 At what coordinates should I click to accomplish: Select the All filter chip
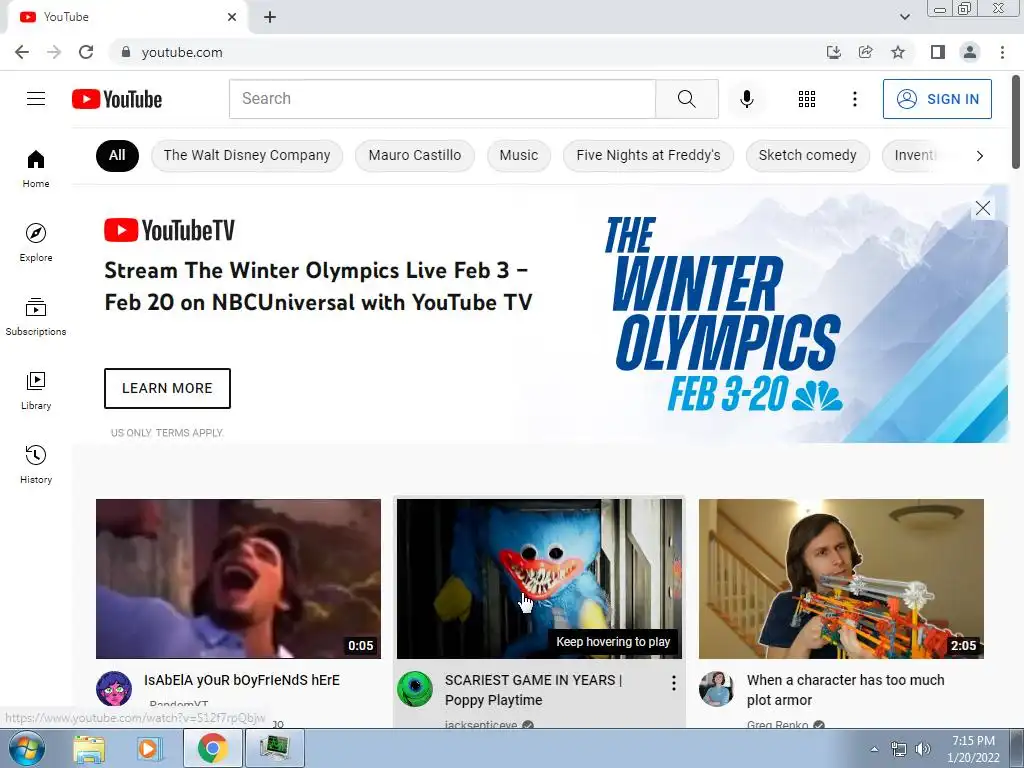click(117, 155)
